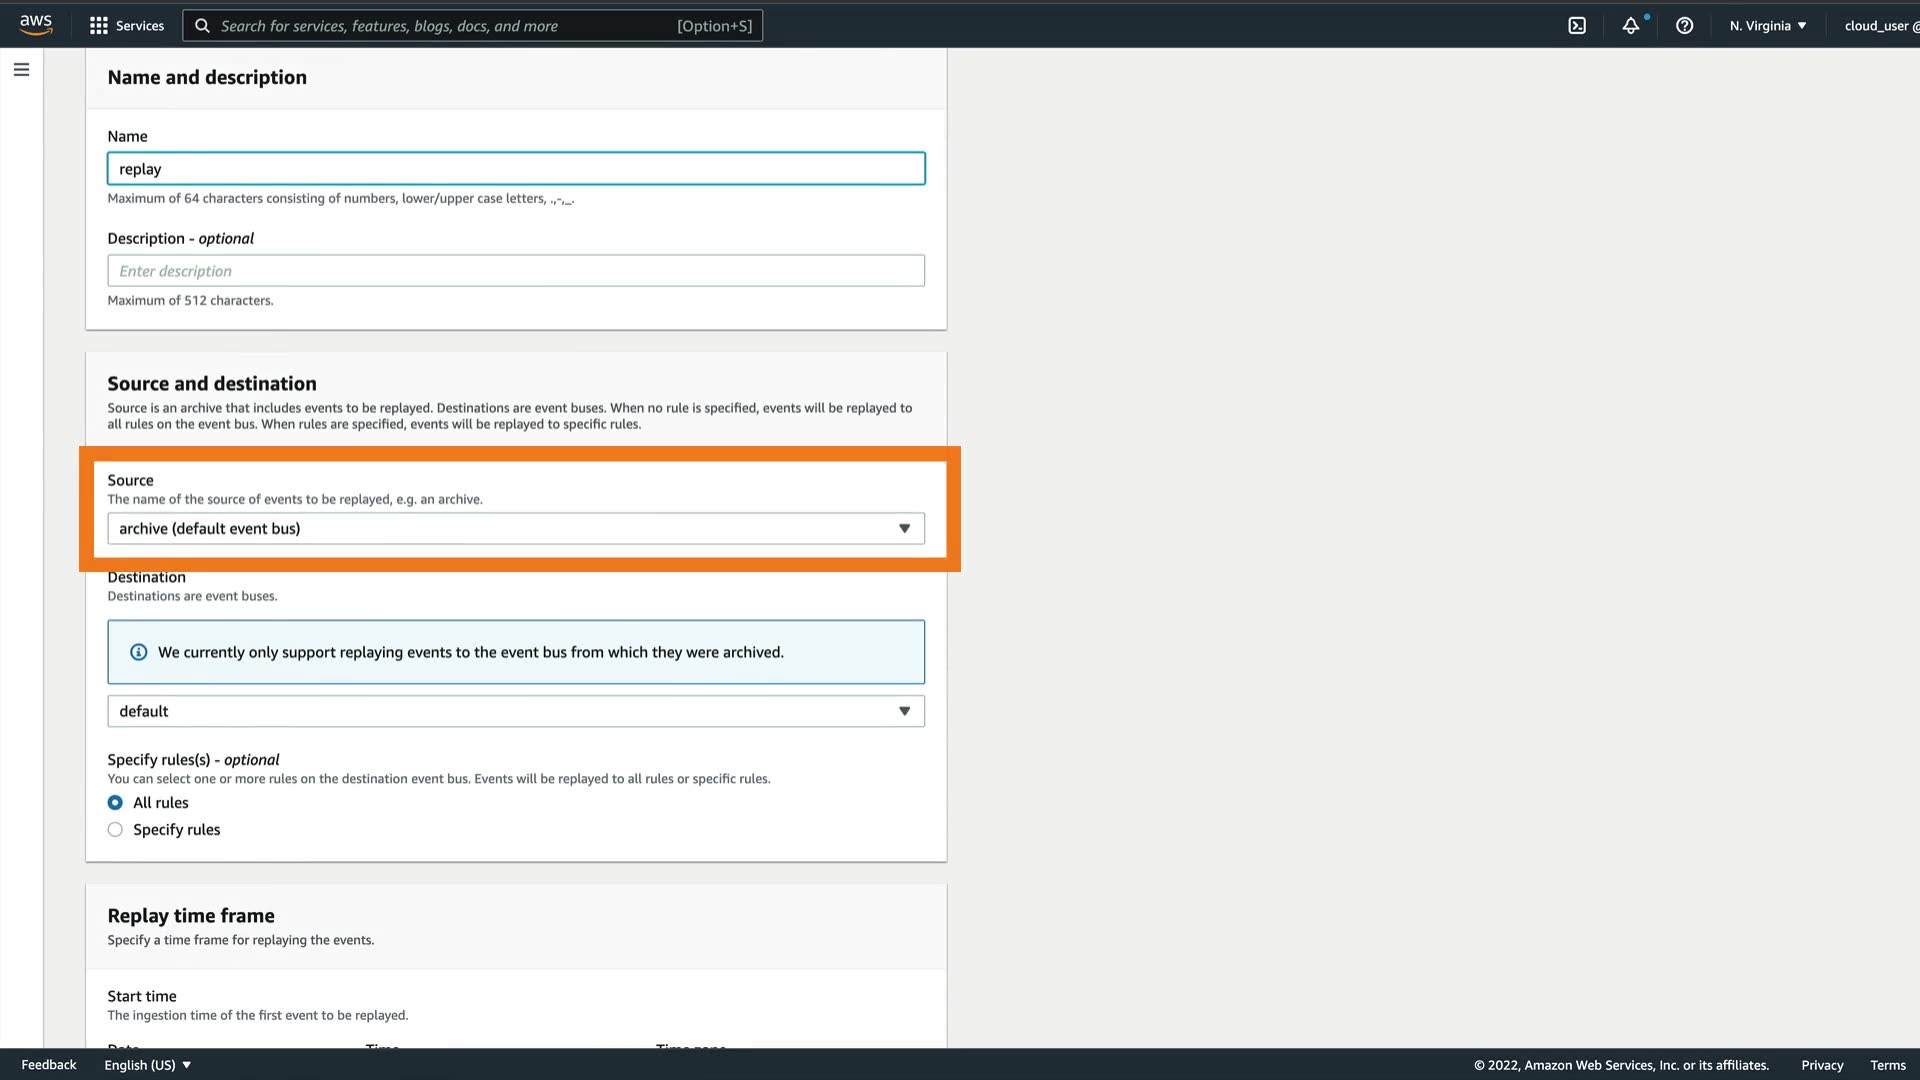Click the AWS logo home icon

click(x=36, y=25)
